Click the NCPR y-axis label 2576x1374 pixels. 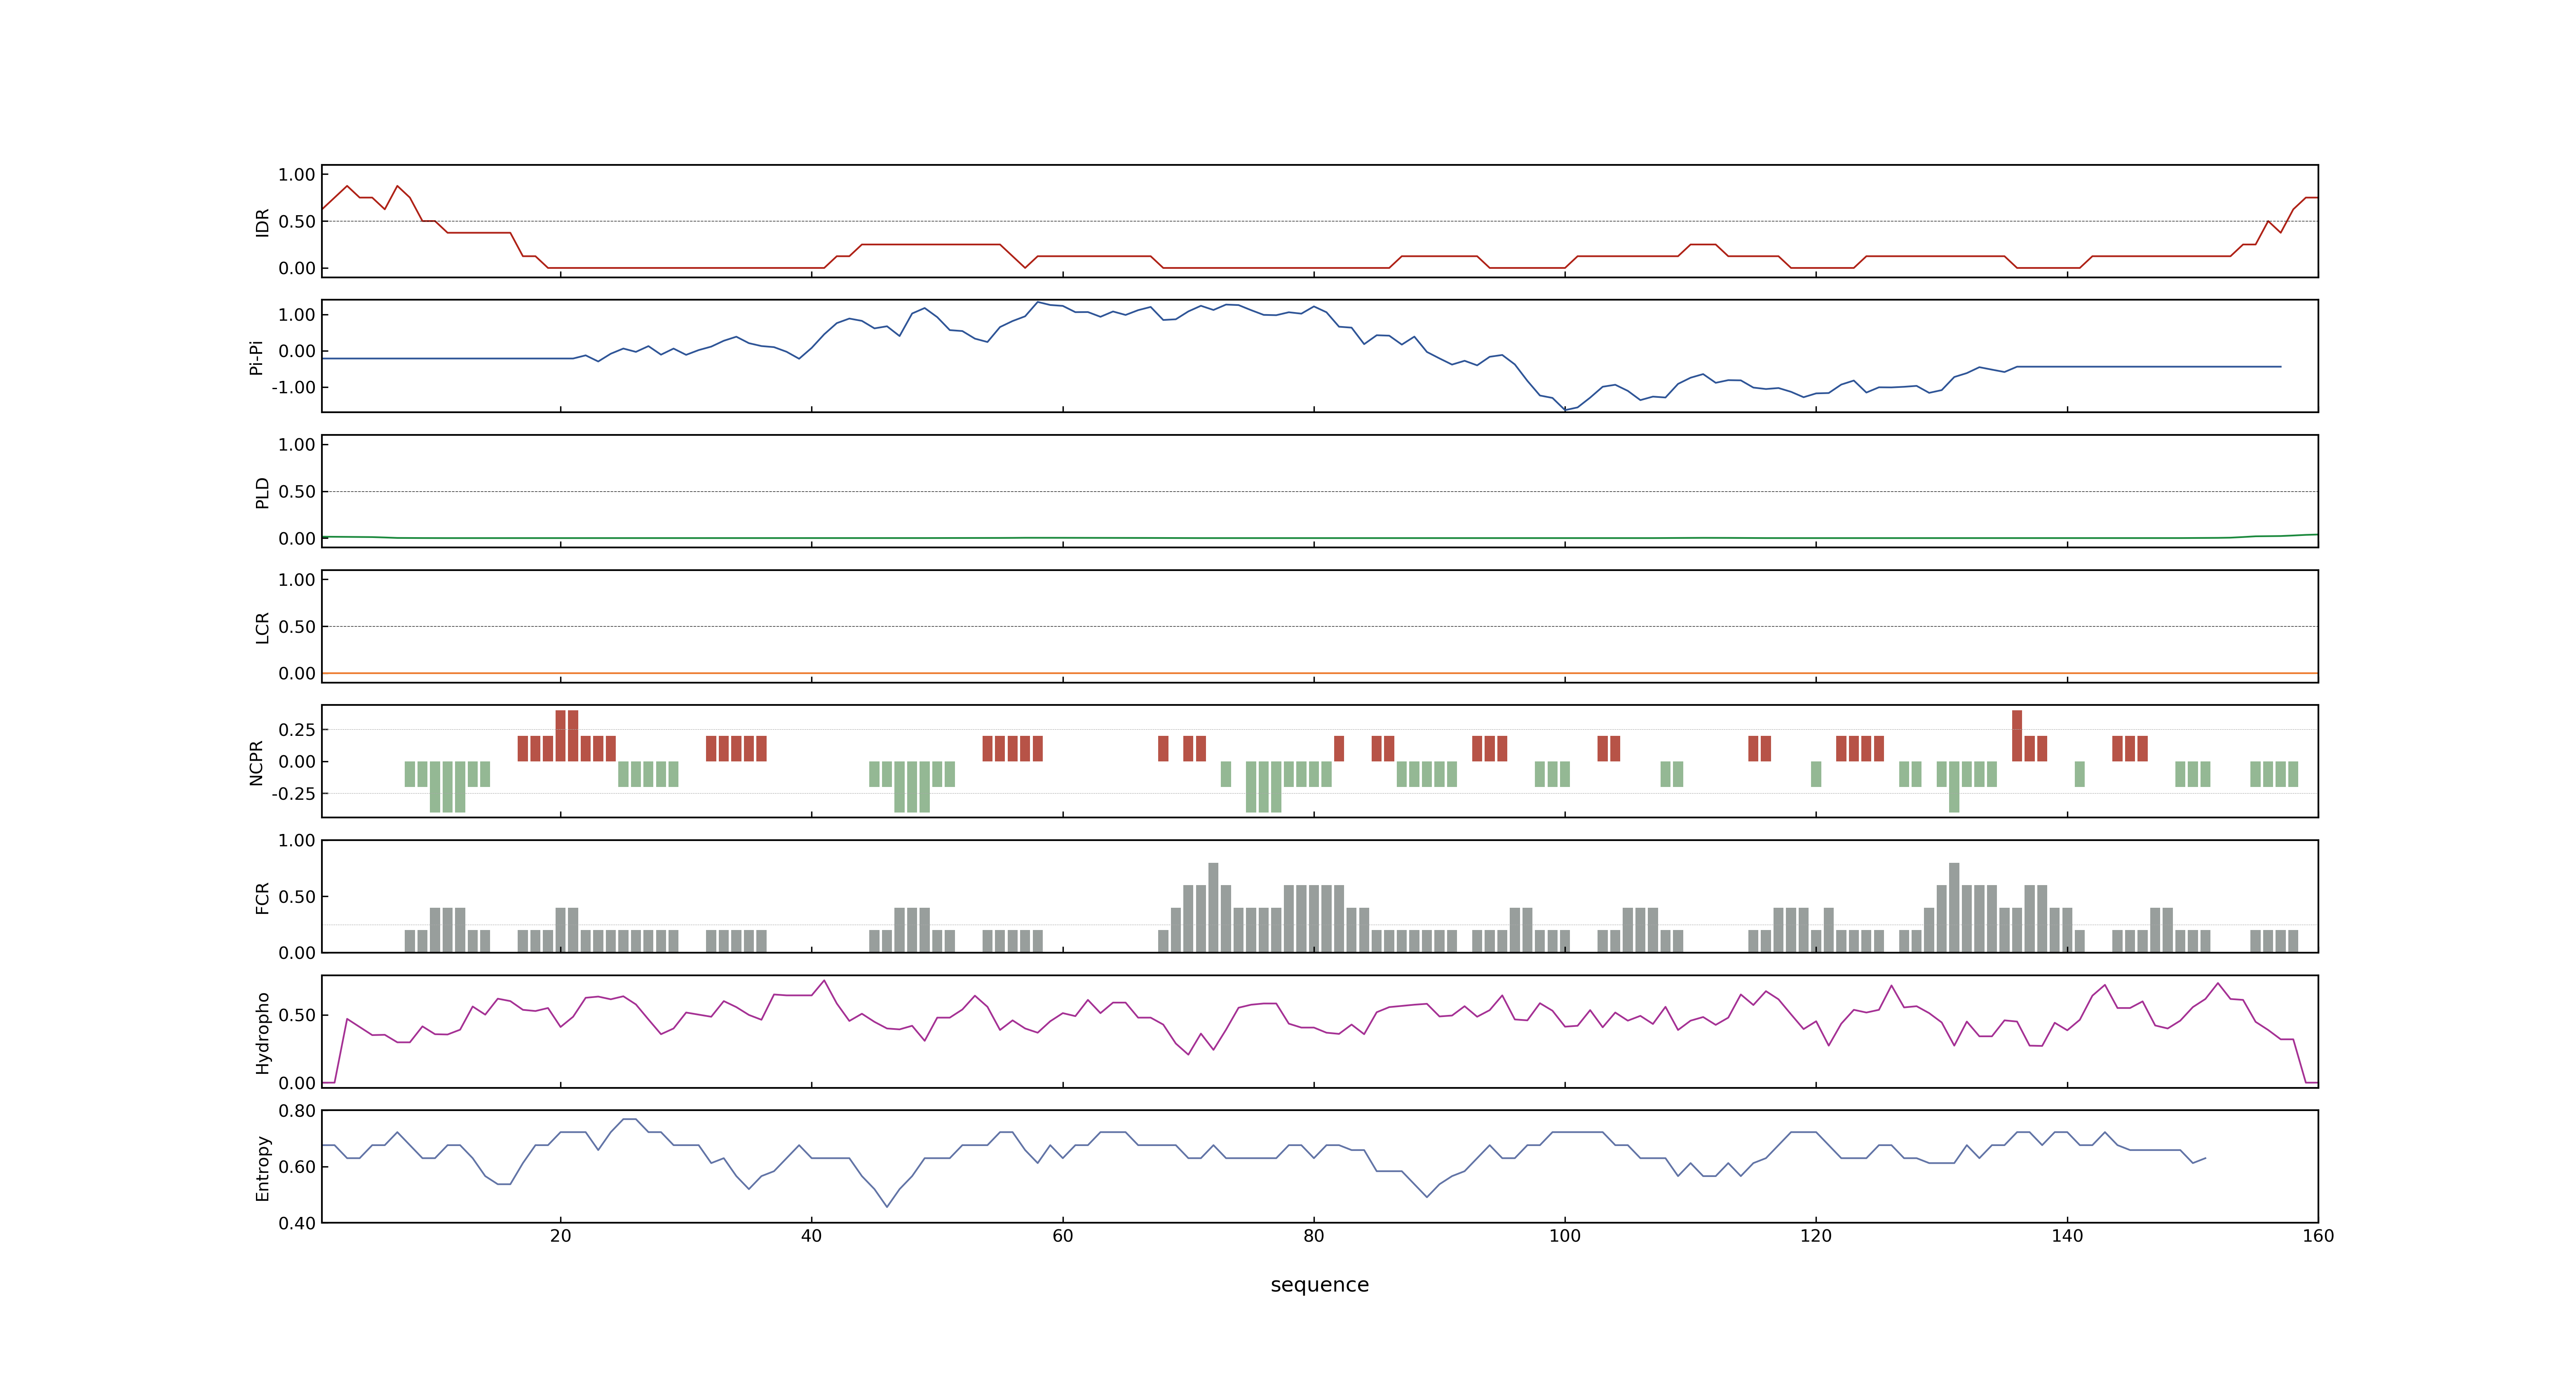click(256, 763)
